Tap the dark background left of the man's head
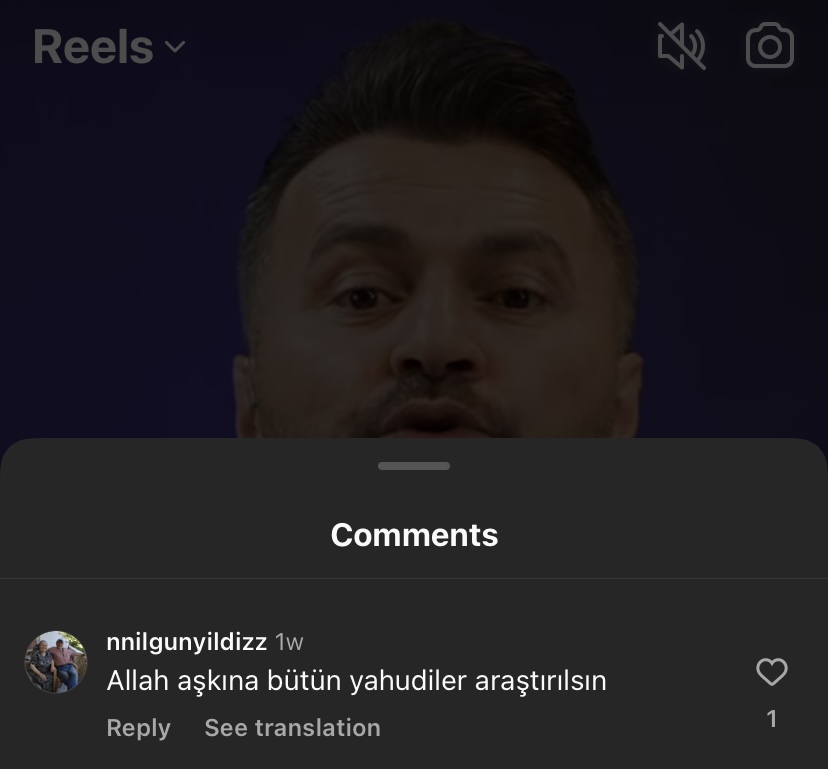 click(116, 238)
